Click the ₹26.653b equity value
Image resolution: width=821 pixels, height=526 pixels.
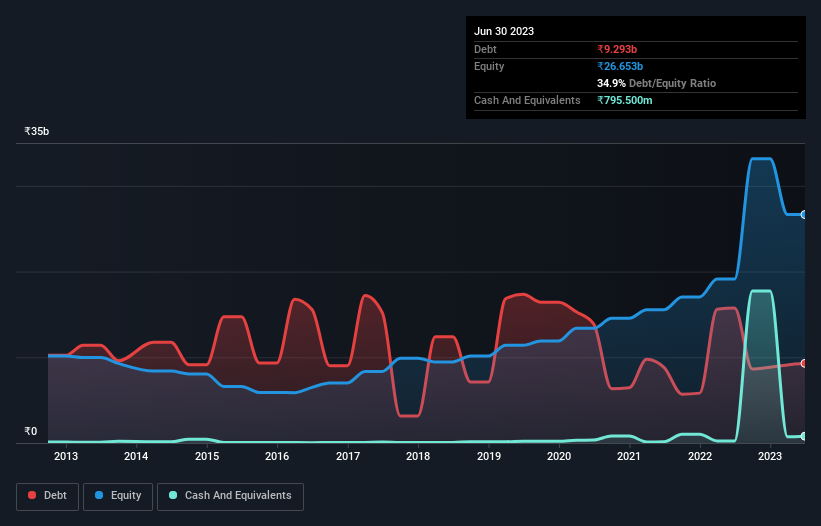[620, 66]
